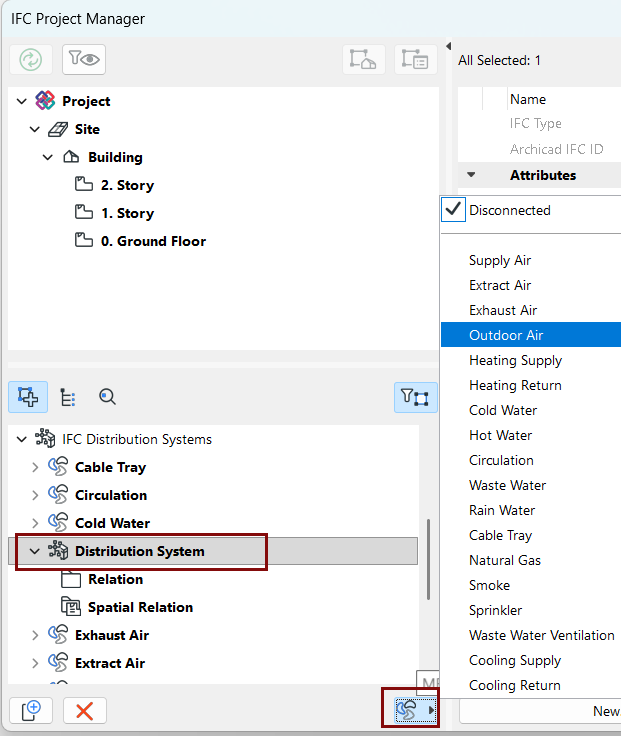The image size is (621, 736).
Task: Click the refresh/update IFC tree icon
Action: pyautogui.click(x=31, y=60)
